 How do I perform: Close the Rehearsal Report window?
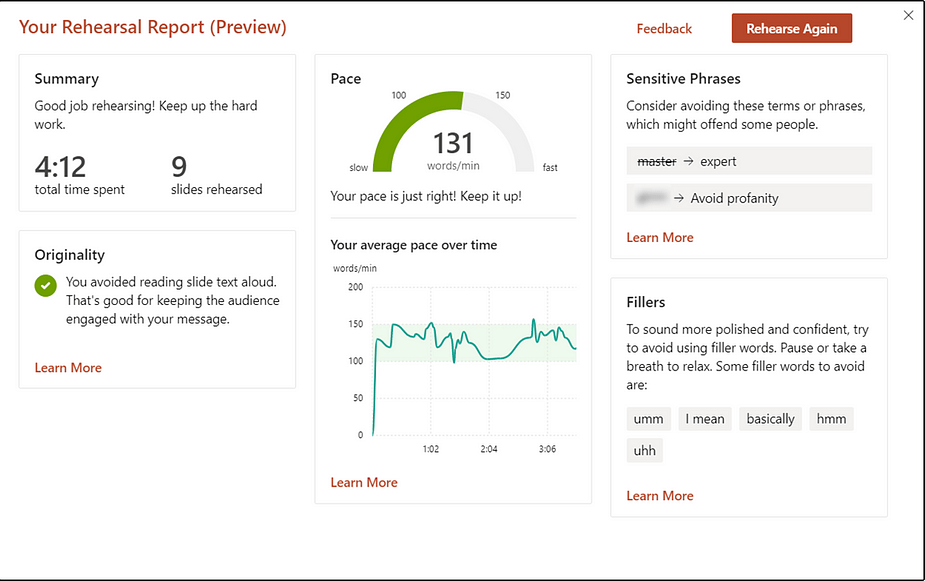point(907,15)
